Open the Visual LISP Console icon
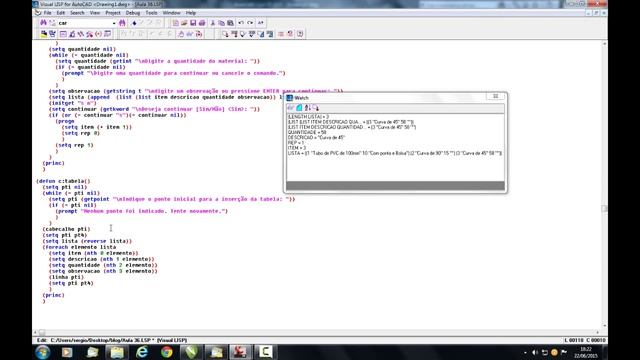Screen dimensions: 640x360 point(63,34)
